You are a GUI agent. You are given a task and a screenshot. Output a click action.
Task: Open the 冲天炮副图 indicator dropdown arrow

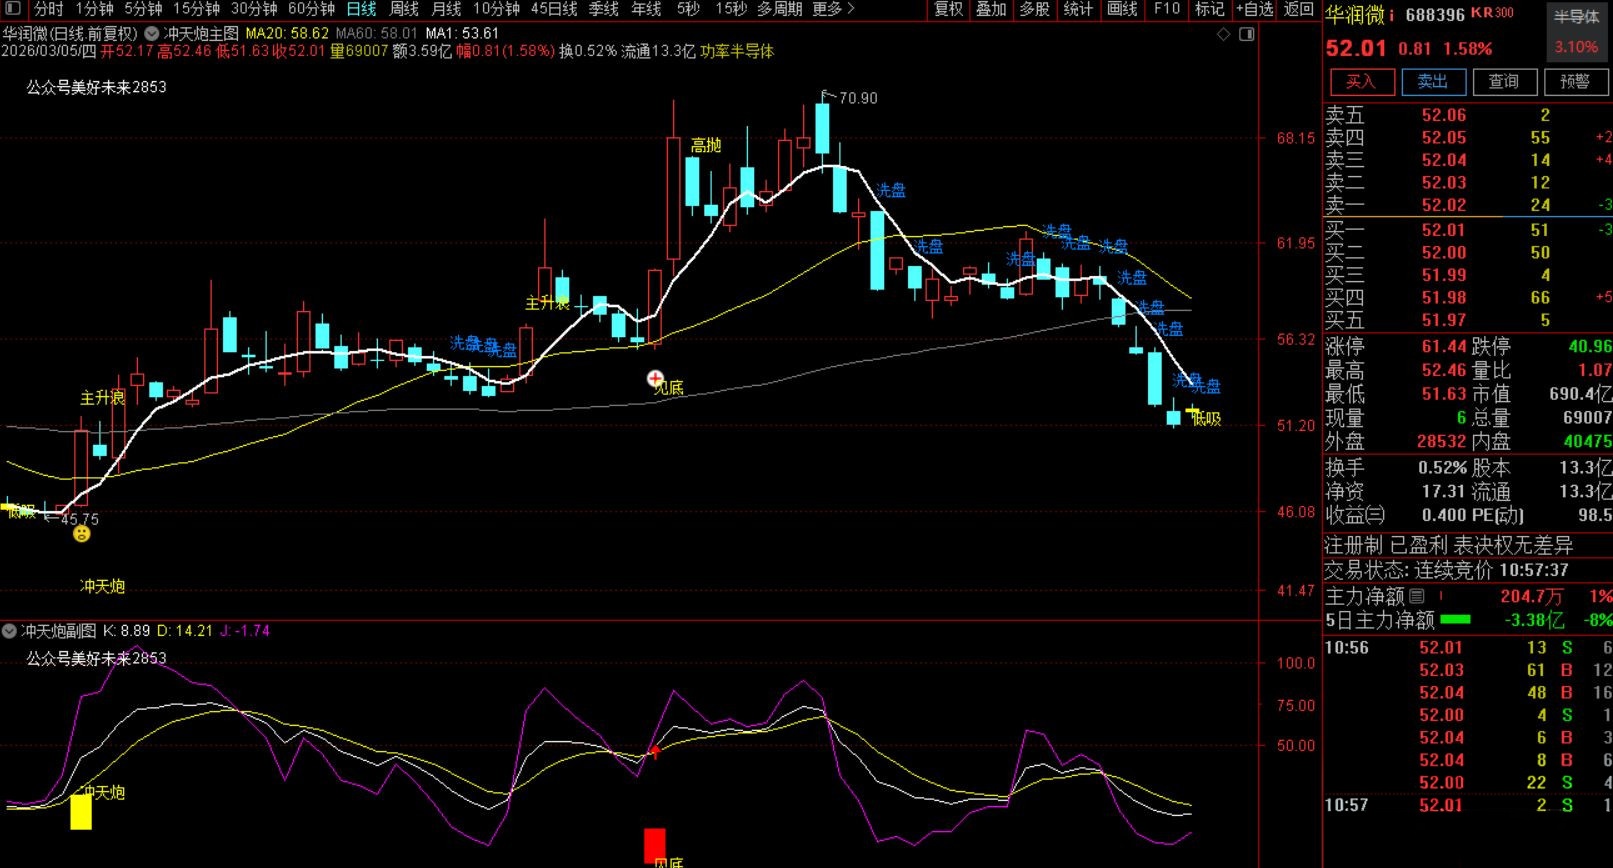[x=10, y=631]
